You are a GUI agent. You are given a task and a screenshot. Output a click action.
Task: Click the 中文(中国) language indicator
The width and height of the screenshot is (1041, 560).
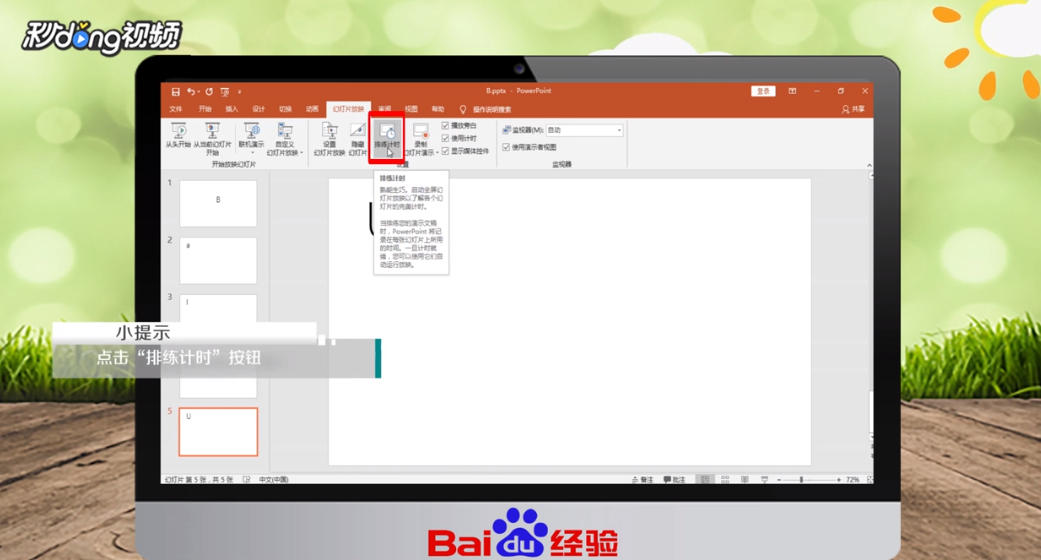[274, 479]
